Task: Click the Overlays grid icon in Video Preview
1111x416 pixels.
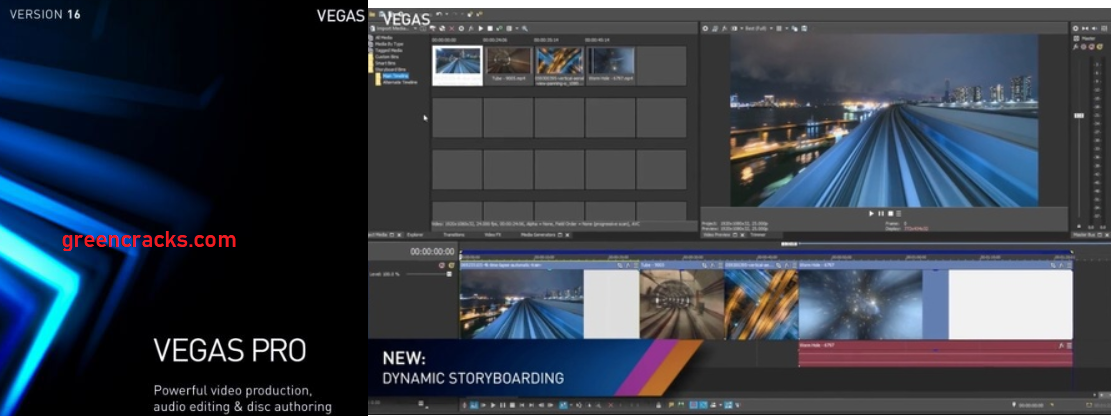Action: tap(779, 28)
